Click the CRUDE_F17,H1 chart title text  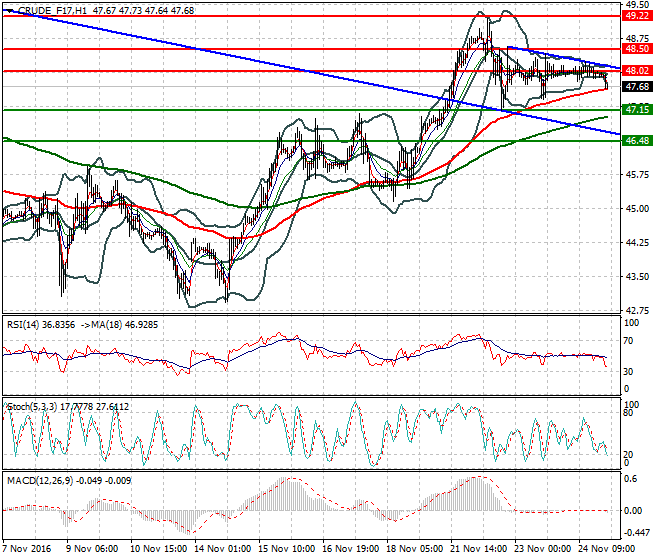[52, 11]
